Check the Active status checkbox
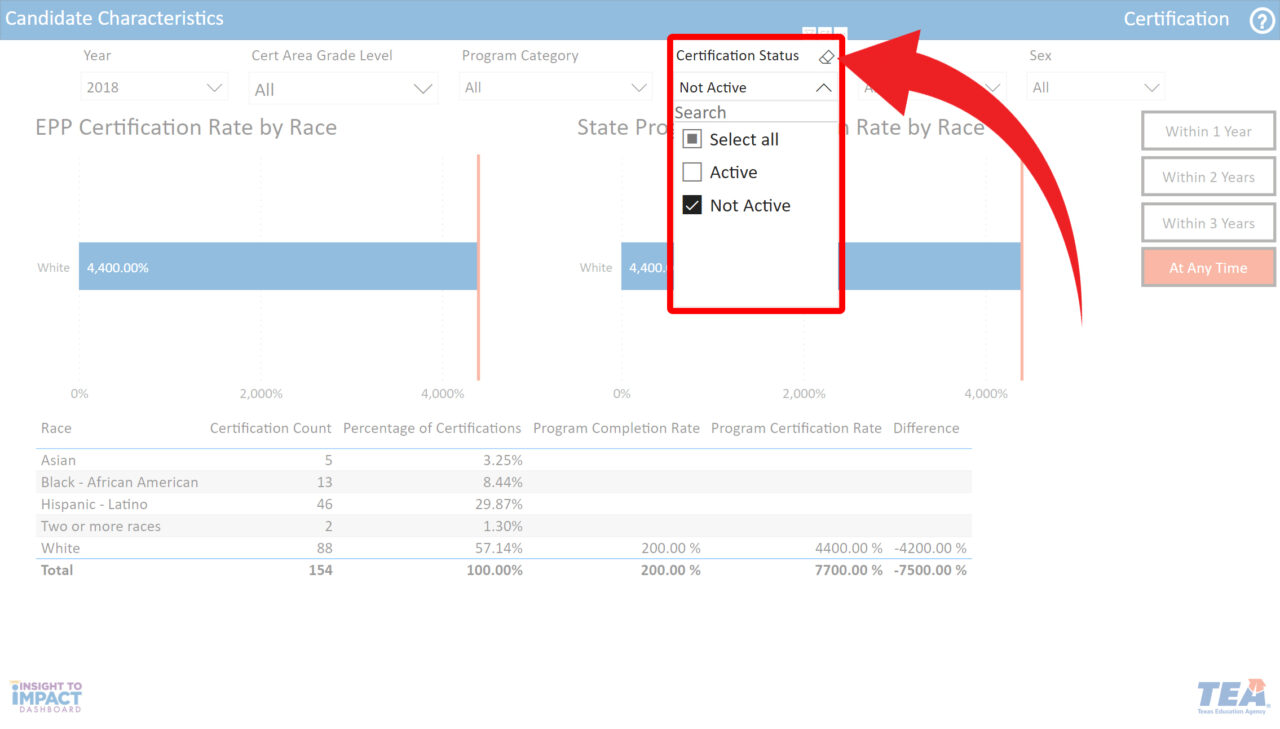Image resolution: width=1280 pixels, height=729 pixels. [692, 173]
